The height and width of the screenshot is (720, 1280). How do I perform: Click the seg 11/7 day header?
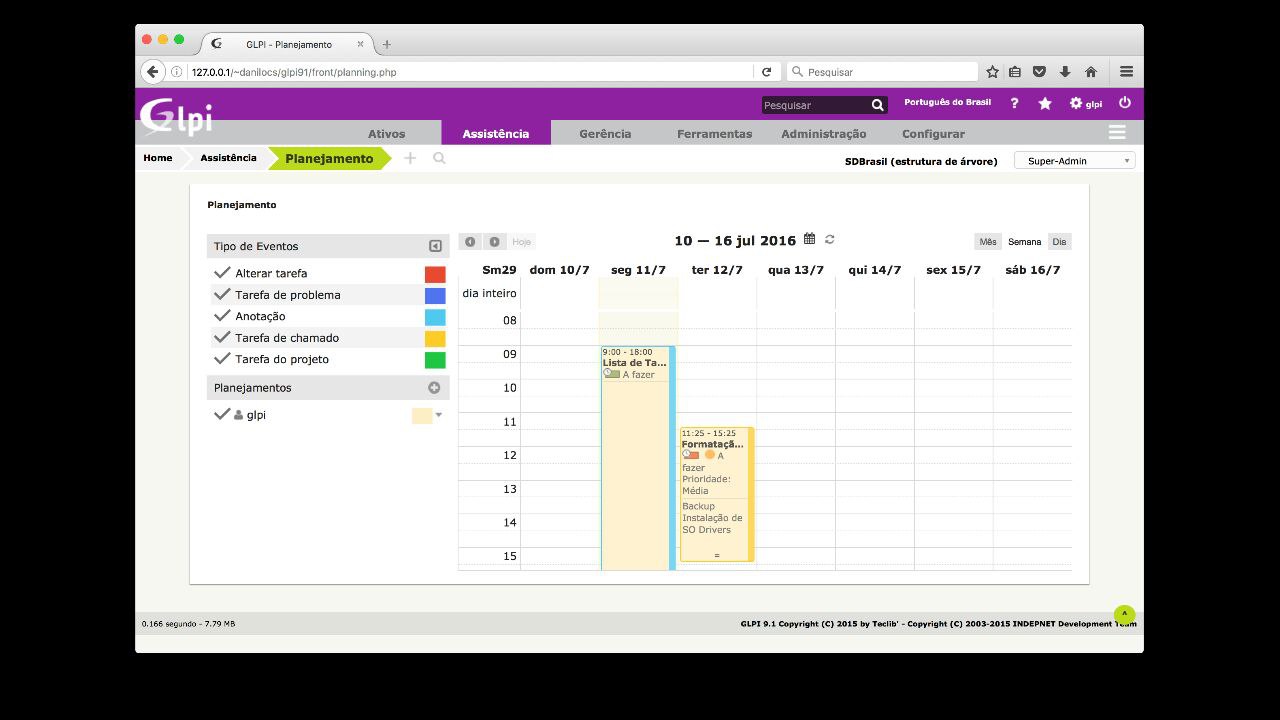point(638,270)
